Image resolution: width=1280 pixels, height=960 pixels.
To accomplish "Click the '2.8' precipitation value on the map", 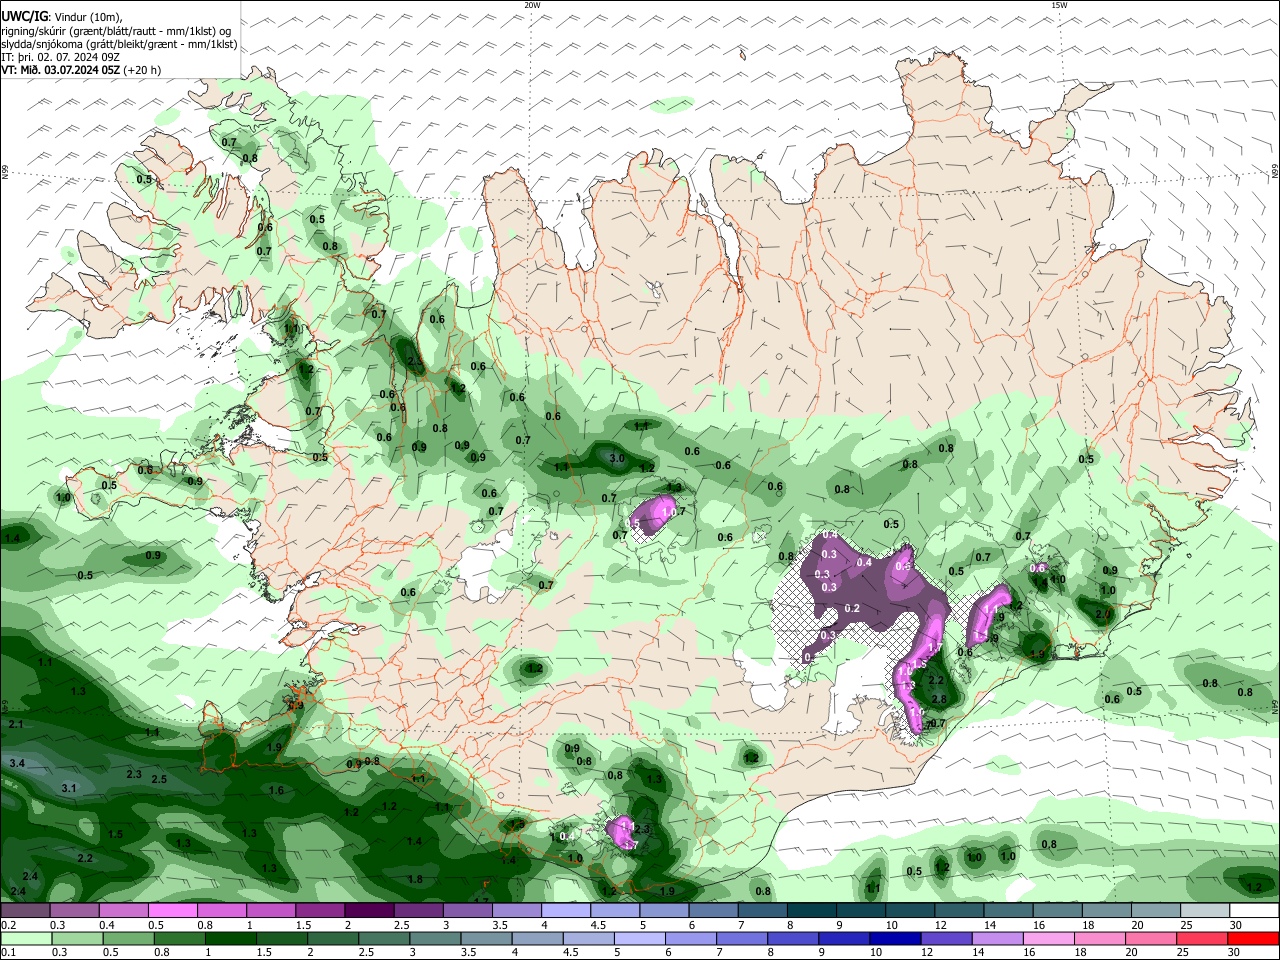I will coord(939,699).
